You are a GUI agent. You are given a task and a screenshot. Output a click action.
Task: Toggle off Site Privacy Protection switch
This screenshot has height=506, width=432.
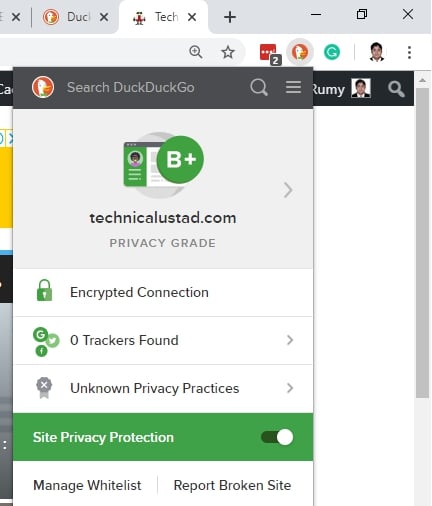pos(277,437)
